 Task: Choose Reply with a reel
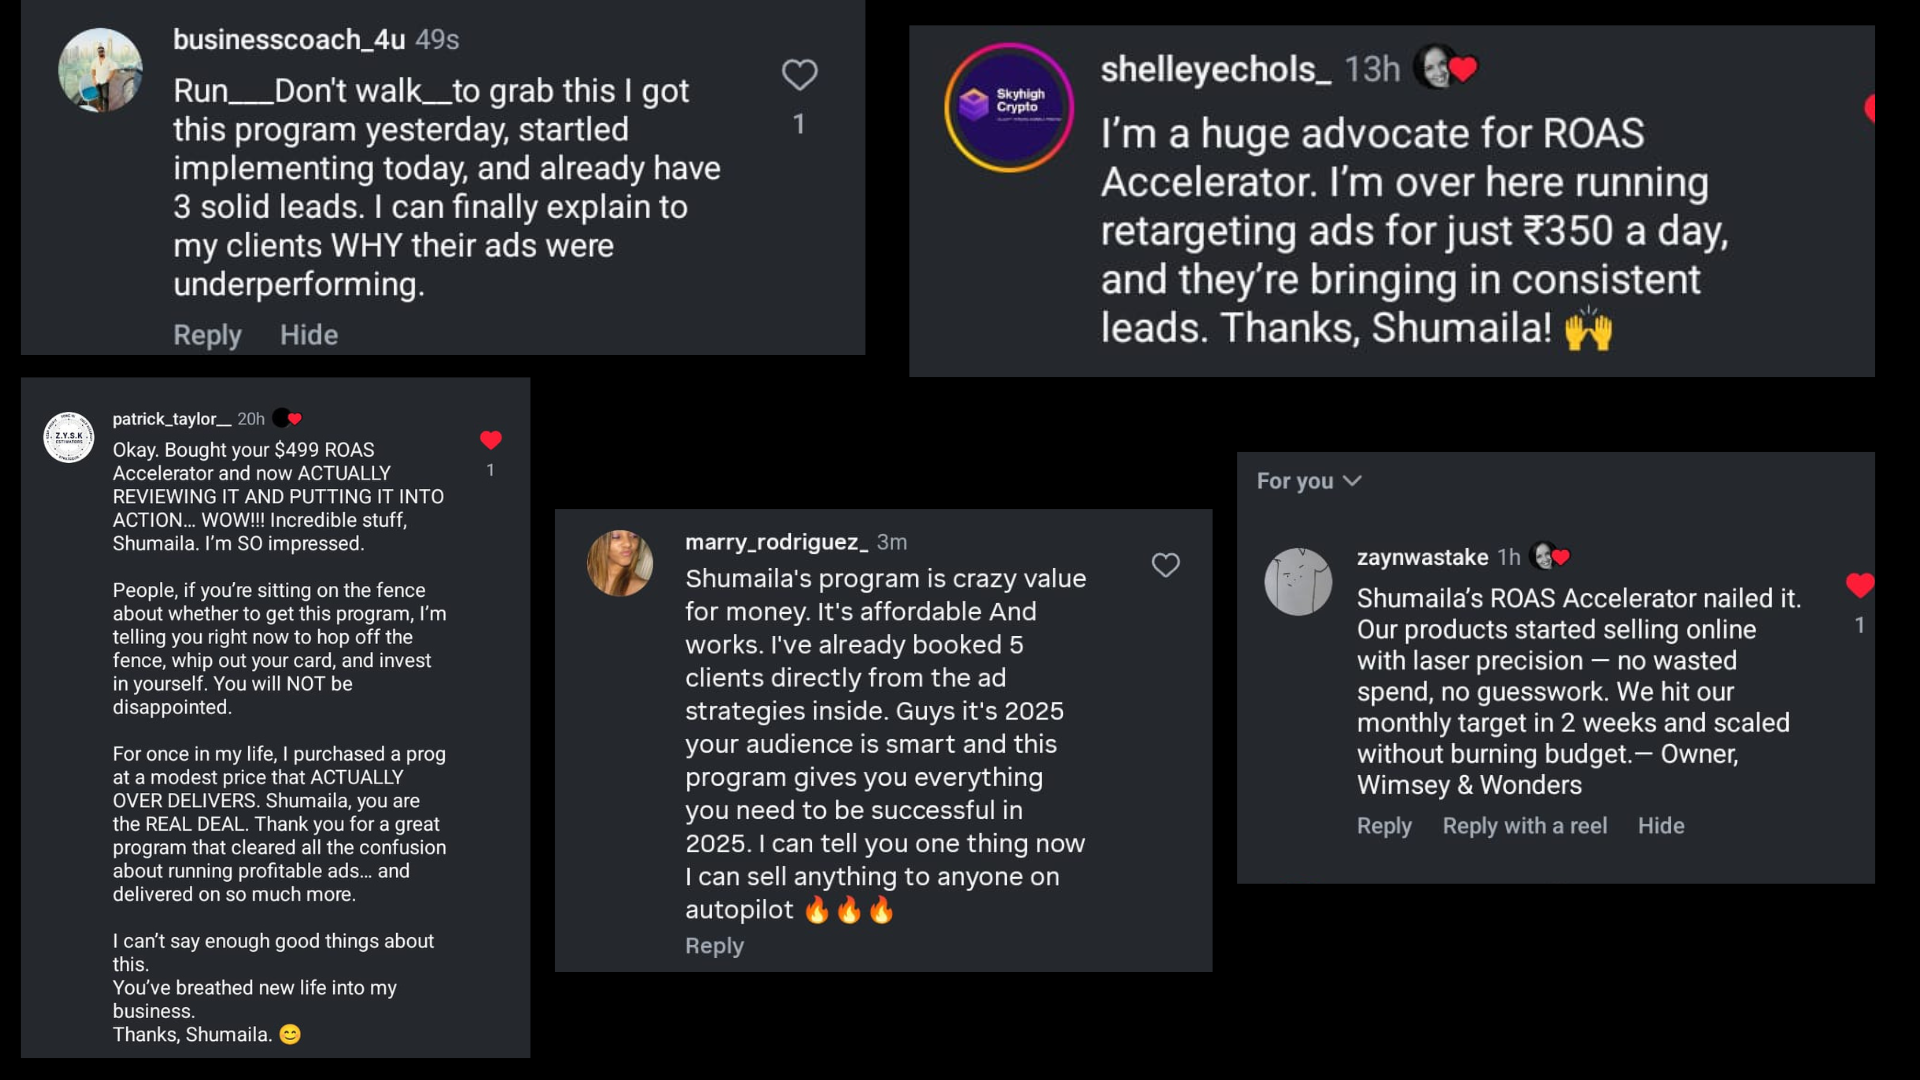[x=1524, y=826]
